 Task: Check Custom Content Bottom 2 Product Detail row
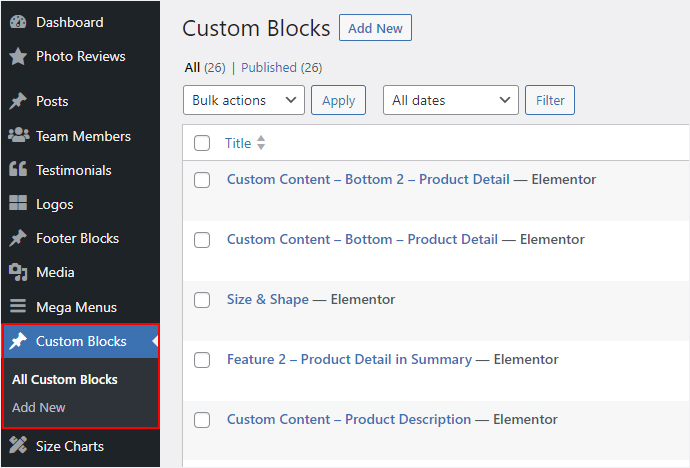click(x=202, y=179)
